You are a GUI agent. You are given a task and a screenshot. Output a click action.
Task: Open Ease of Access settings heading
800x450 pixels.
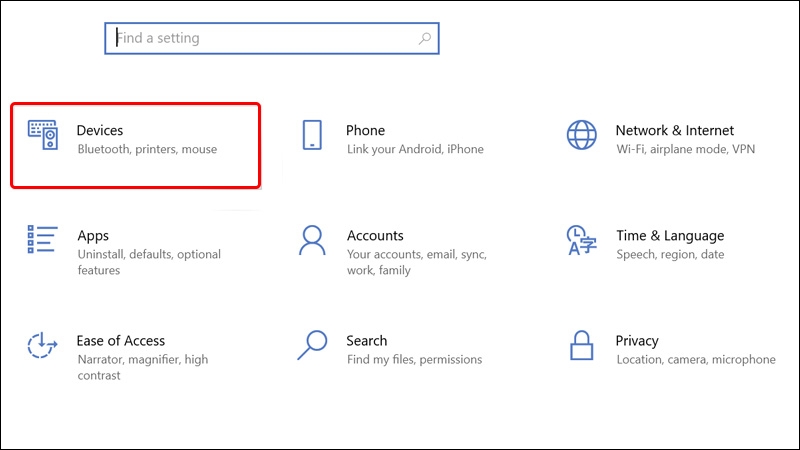pos(121,341)
